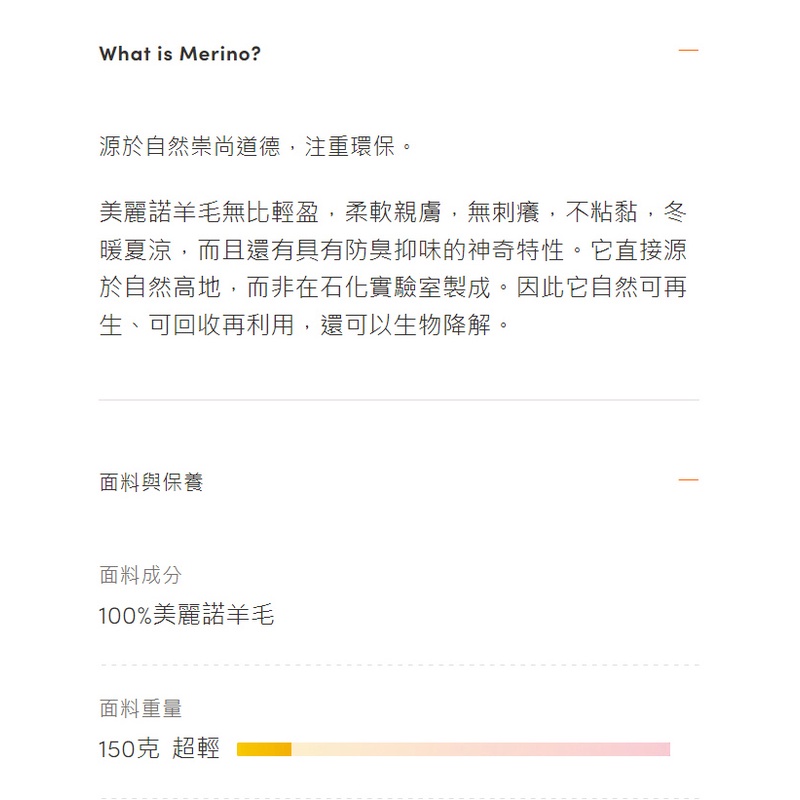
Task: Click the "What is Merino?" accordion heading
Action: pyautogui.click(x=180, y=53)
